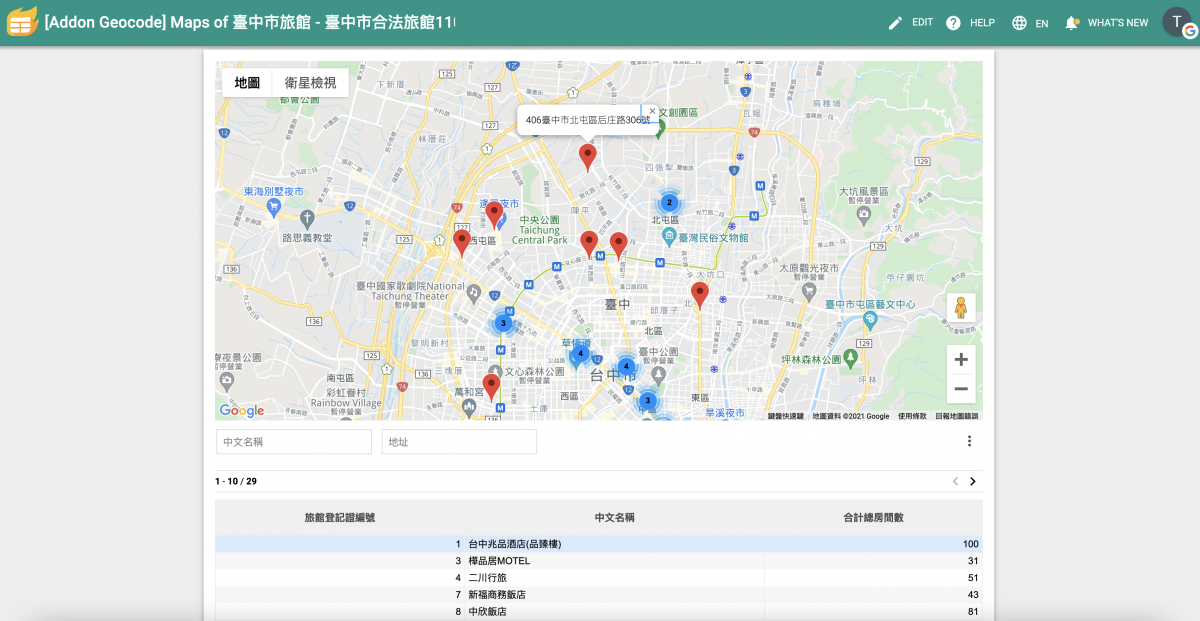
Task: Click the cluster marker 2 near 北屯區
Action: [670, 202]
